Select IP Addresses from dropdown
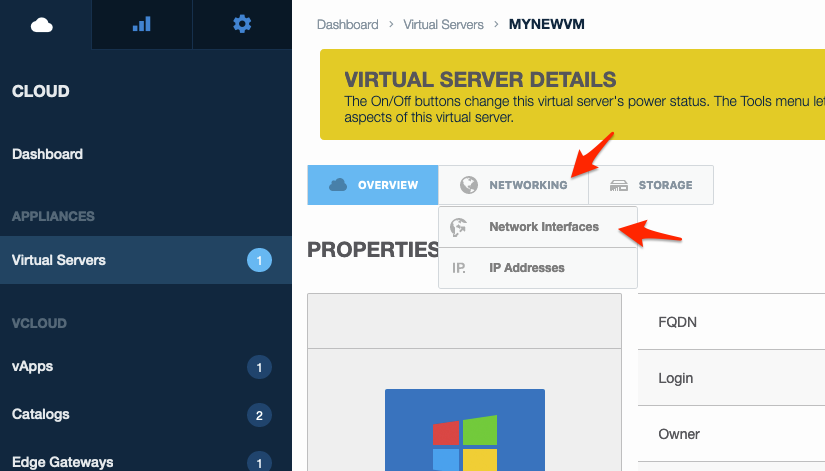 538,268
